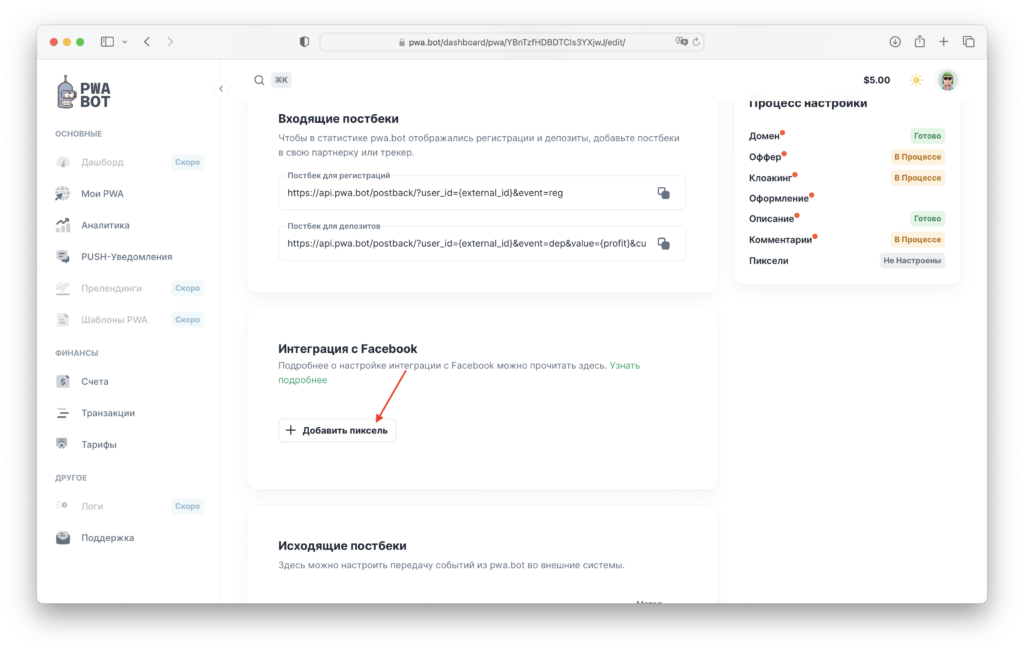The image size is (1024, 652).
Task: Navigate to Транзакции page
Action: pyautogui.click(x=108, y=412)
